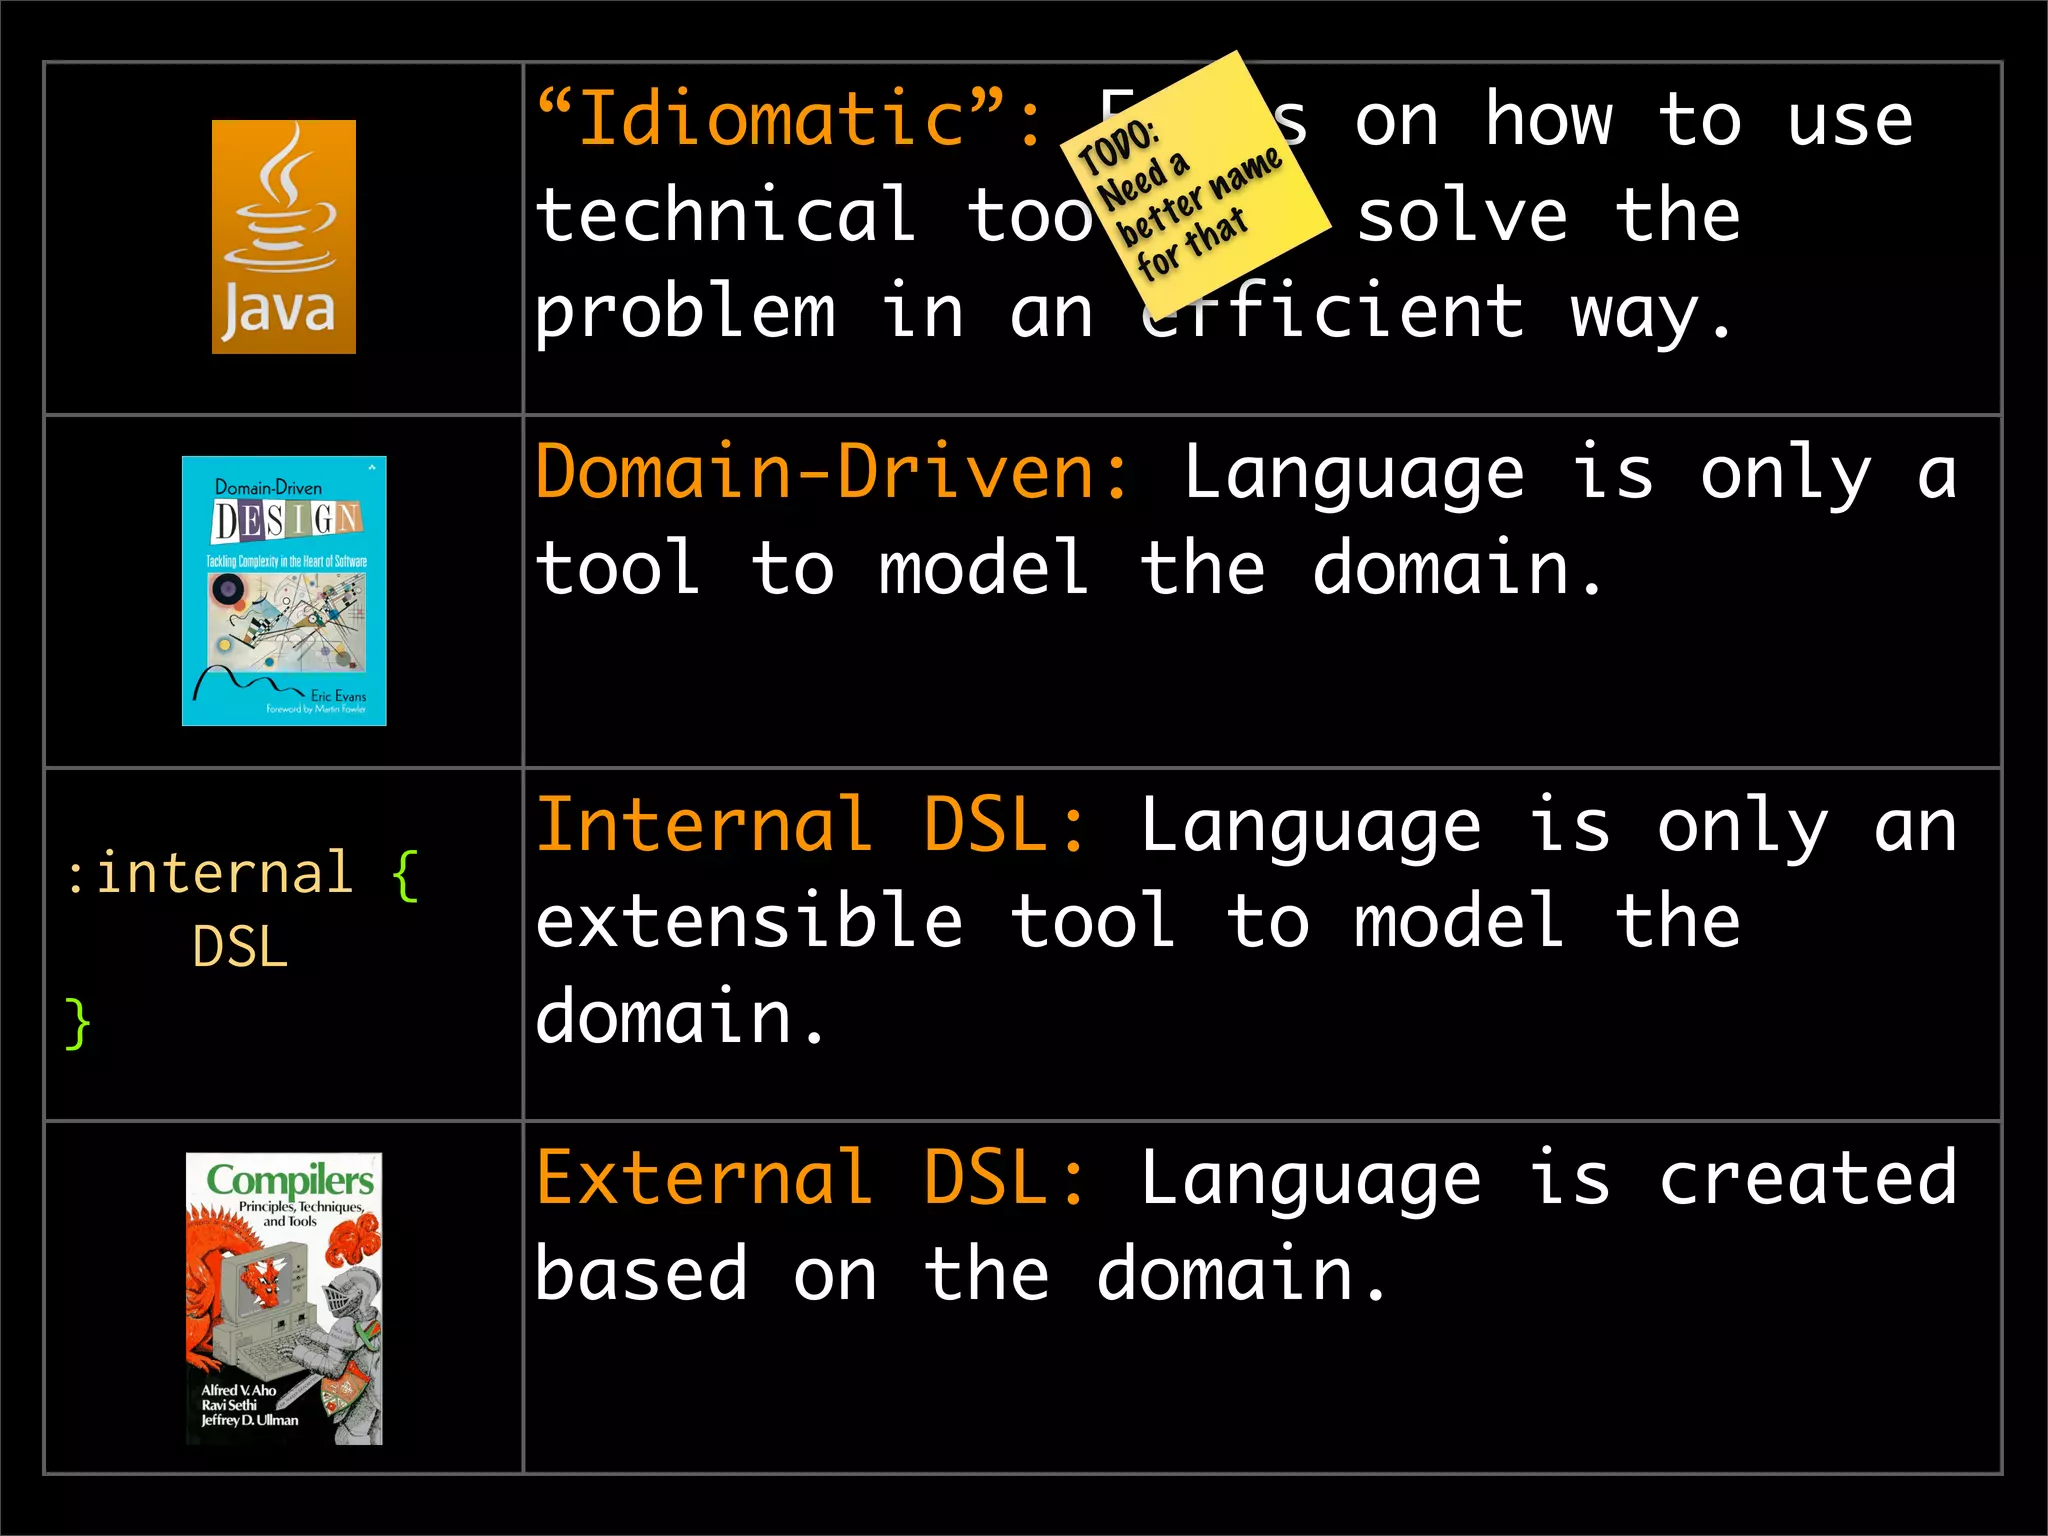This screenshot has width=2048, height=1536.
Task: Click the orange Java logo image
Action: pos(284,237)
